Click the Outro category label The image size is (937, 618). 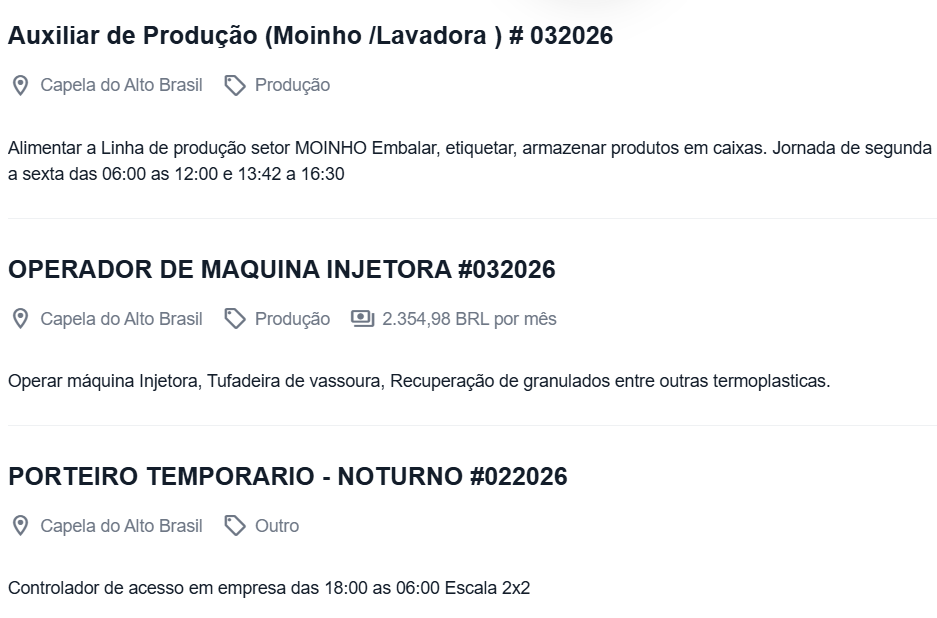(x=277, y=526)
